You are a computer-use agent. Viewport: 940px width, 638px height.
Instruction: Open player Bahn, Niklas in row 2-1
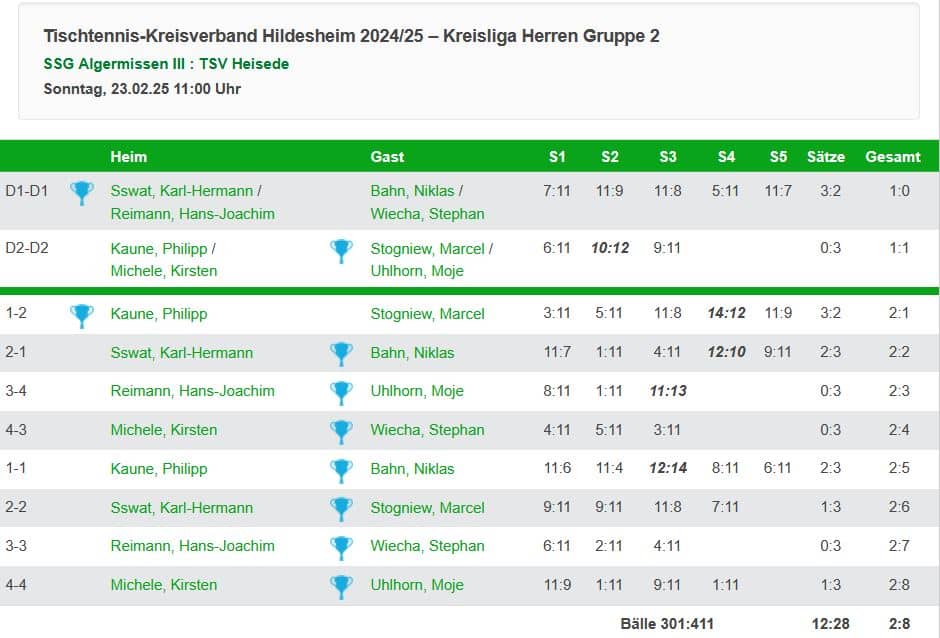412,353
